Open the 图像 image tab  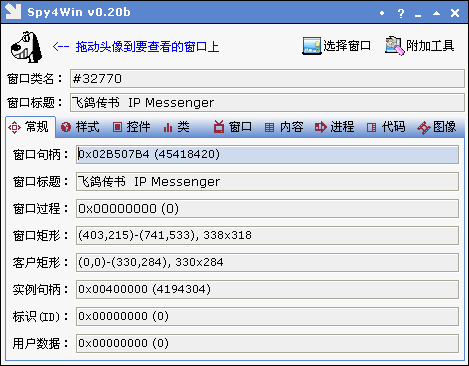pos(437,127)
